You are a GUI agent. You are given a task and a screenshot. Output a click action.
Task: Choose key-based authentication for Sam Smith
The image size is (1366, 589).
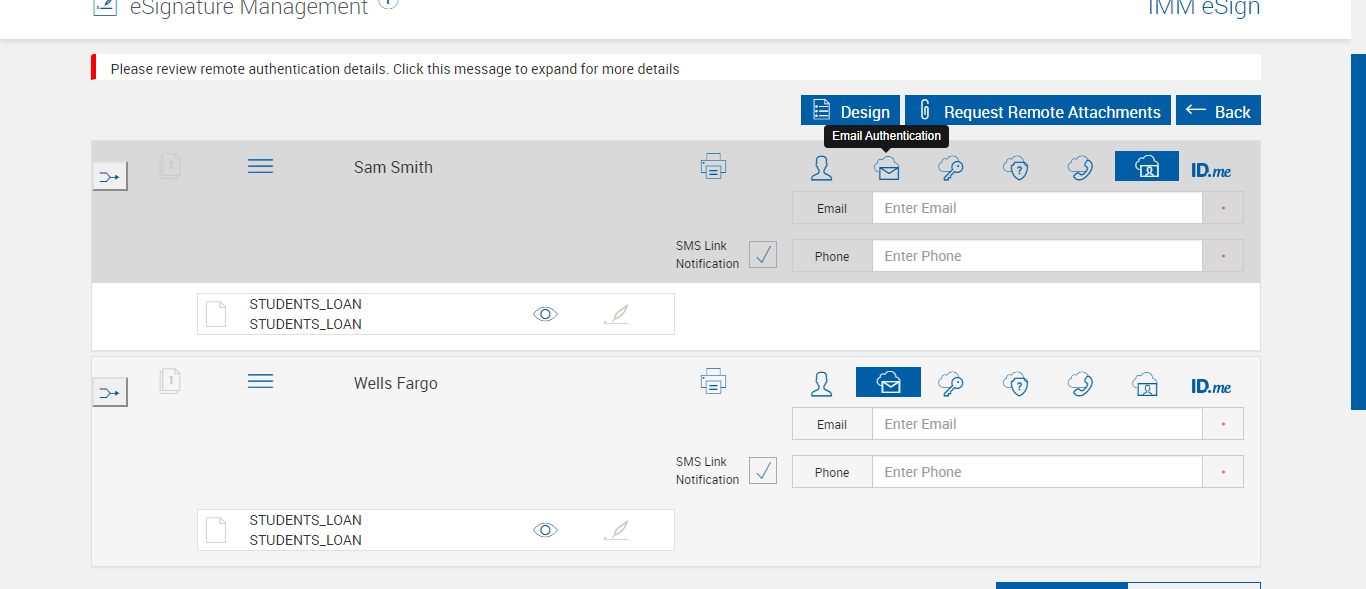[951, 168]
